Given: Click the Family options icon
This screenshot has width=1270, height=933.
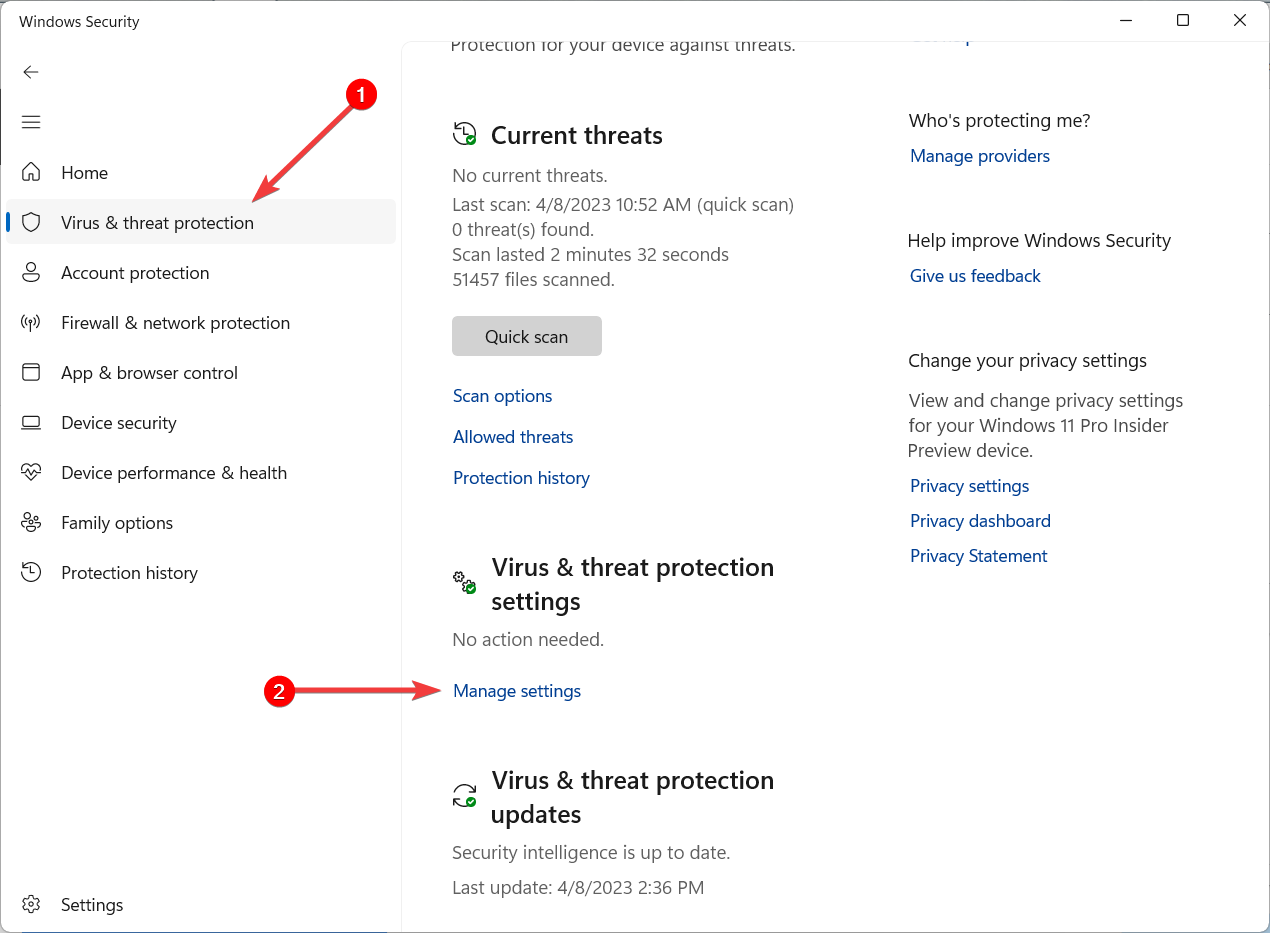Looking at the screenshot, I should click(x=31, y=522).
